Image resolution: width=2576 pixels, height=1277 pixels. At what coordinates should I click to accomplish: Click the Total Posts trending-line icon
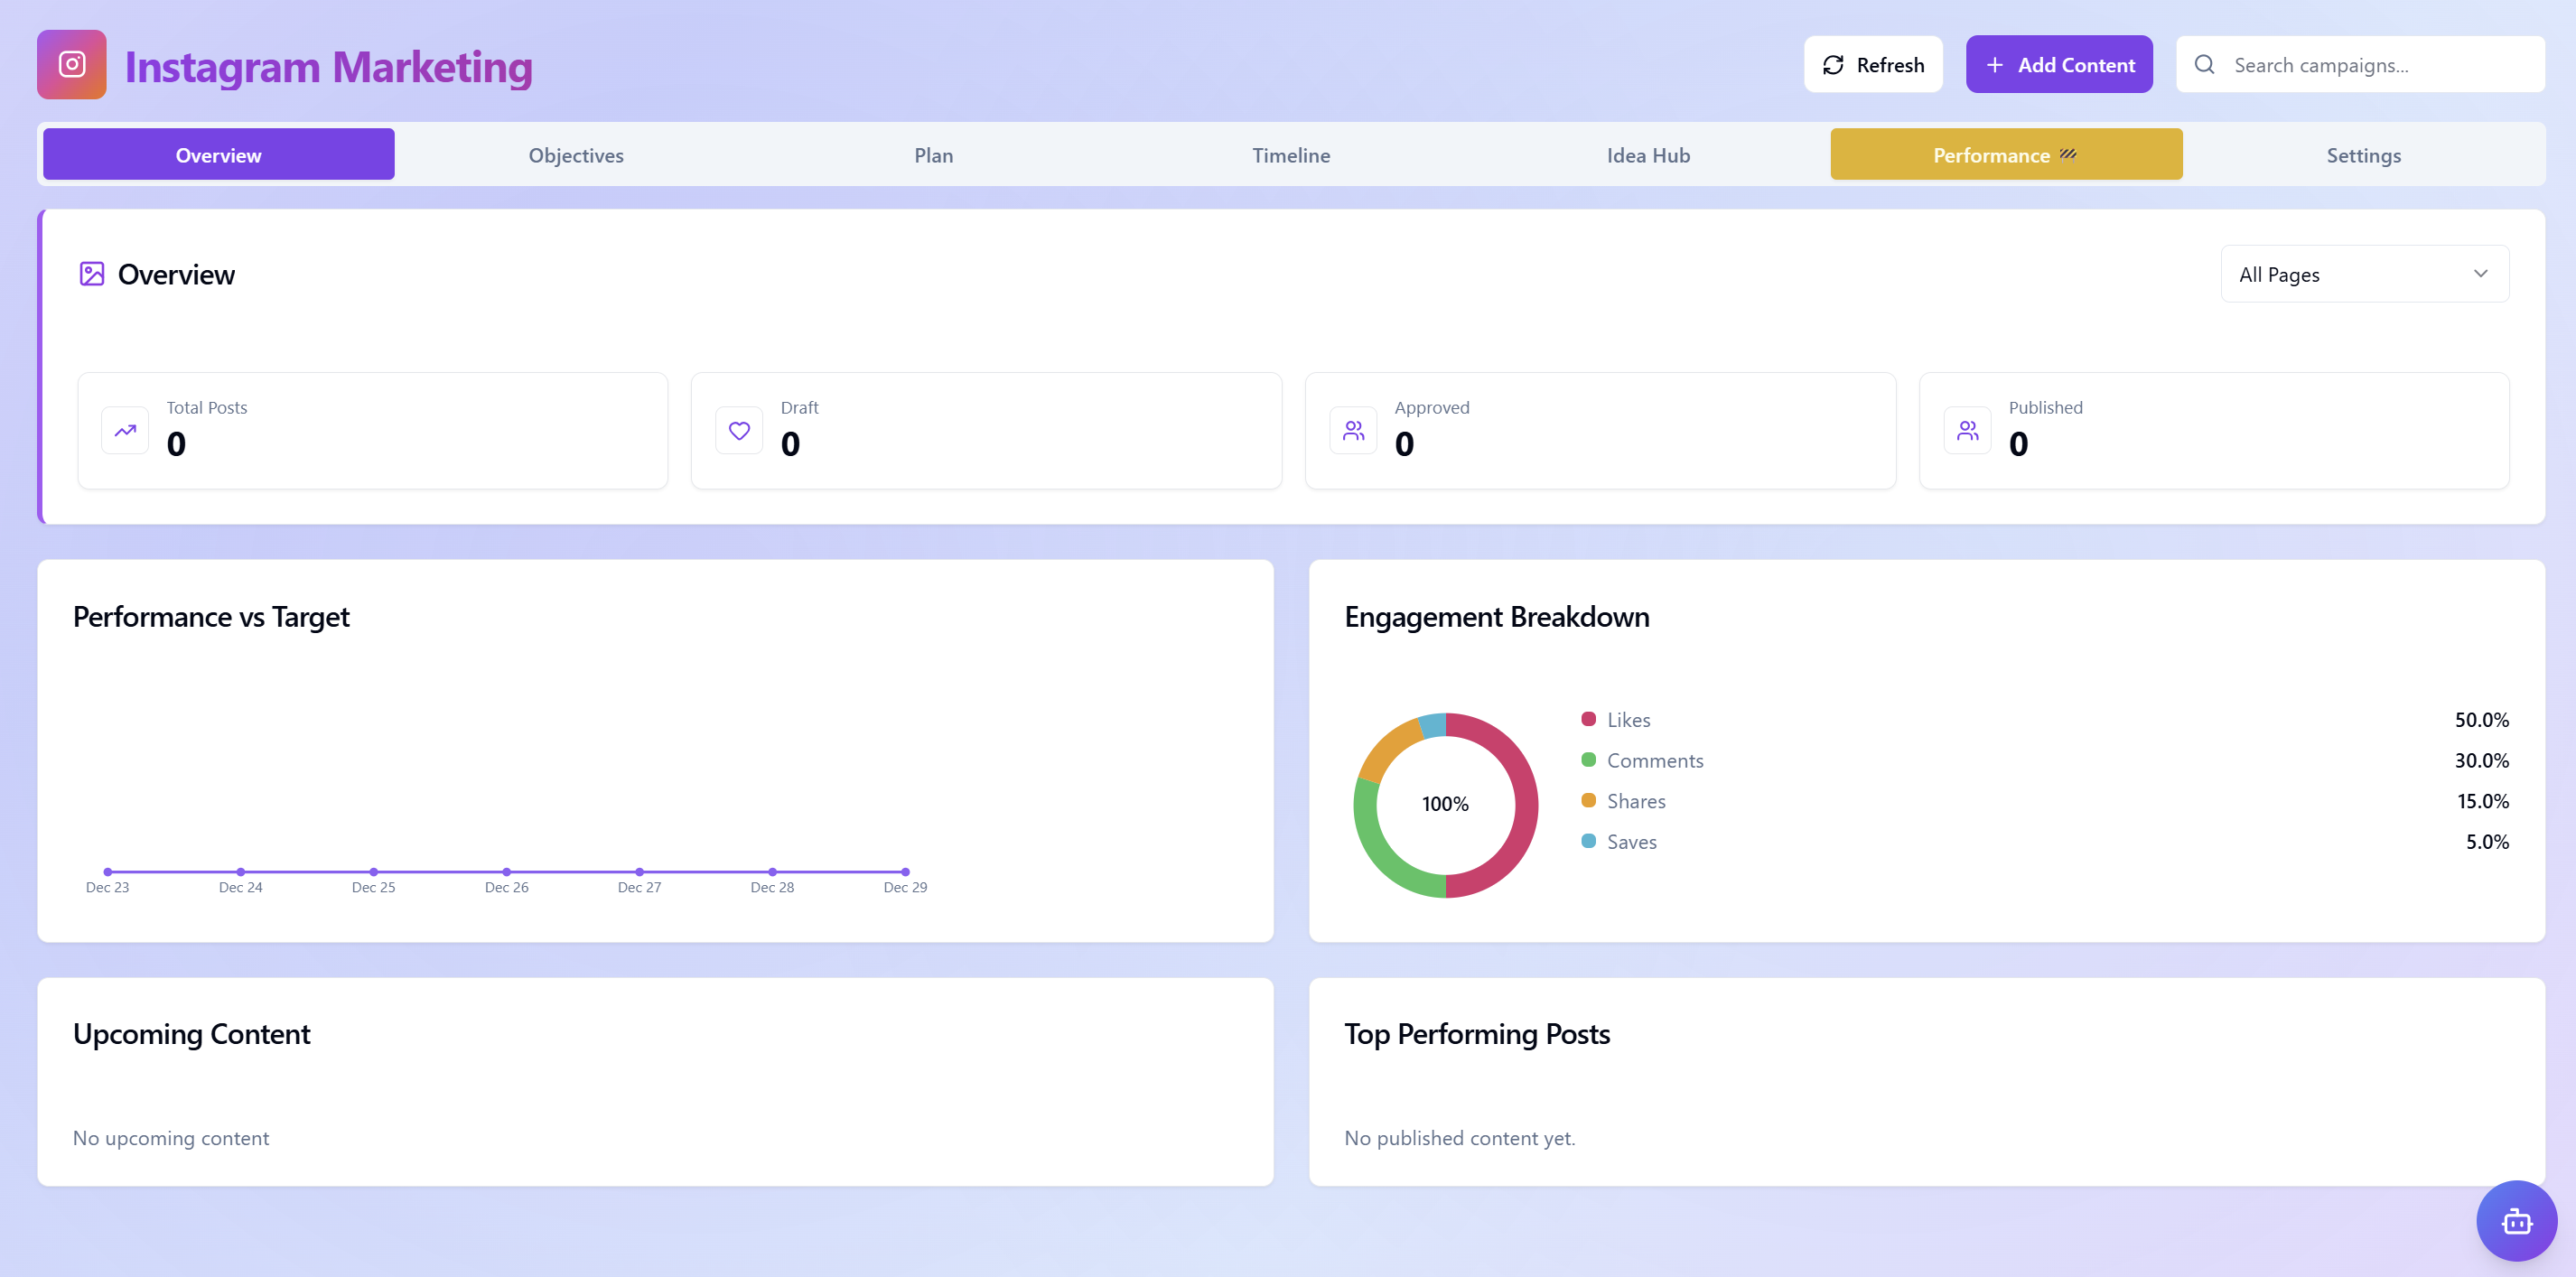[125, 430]
